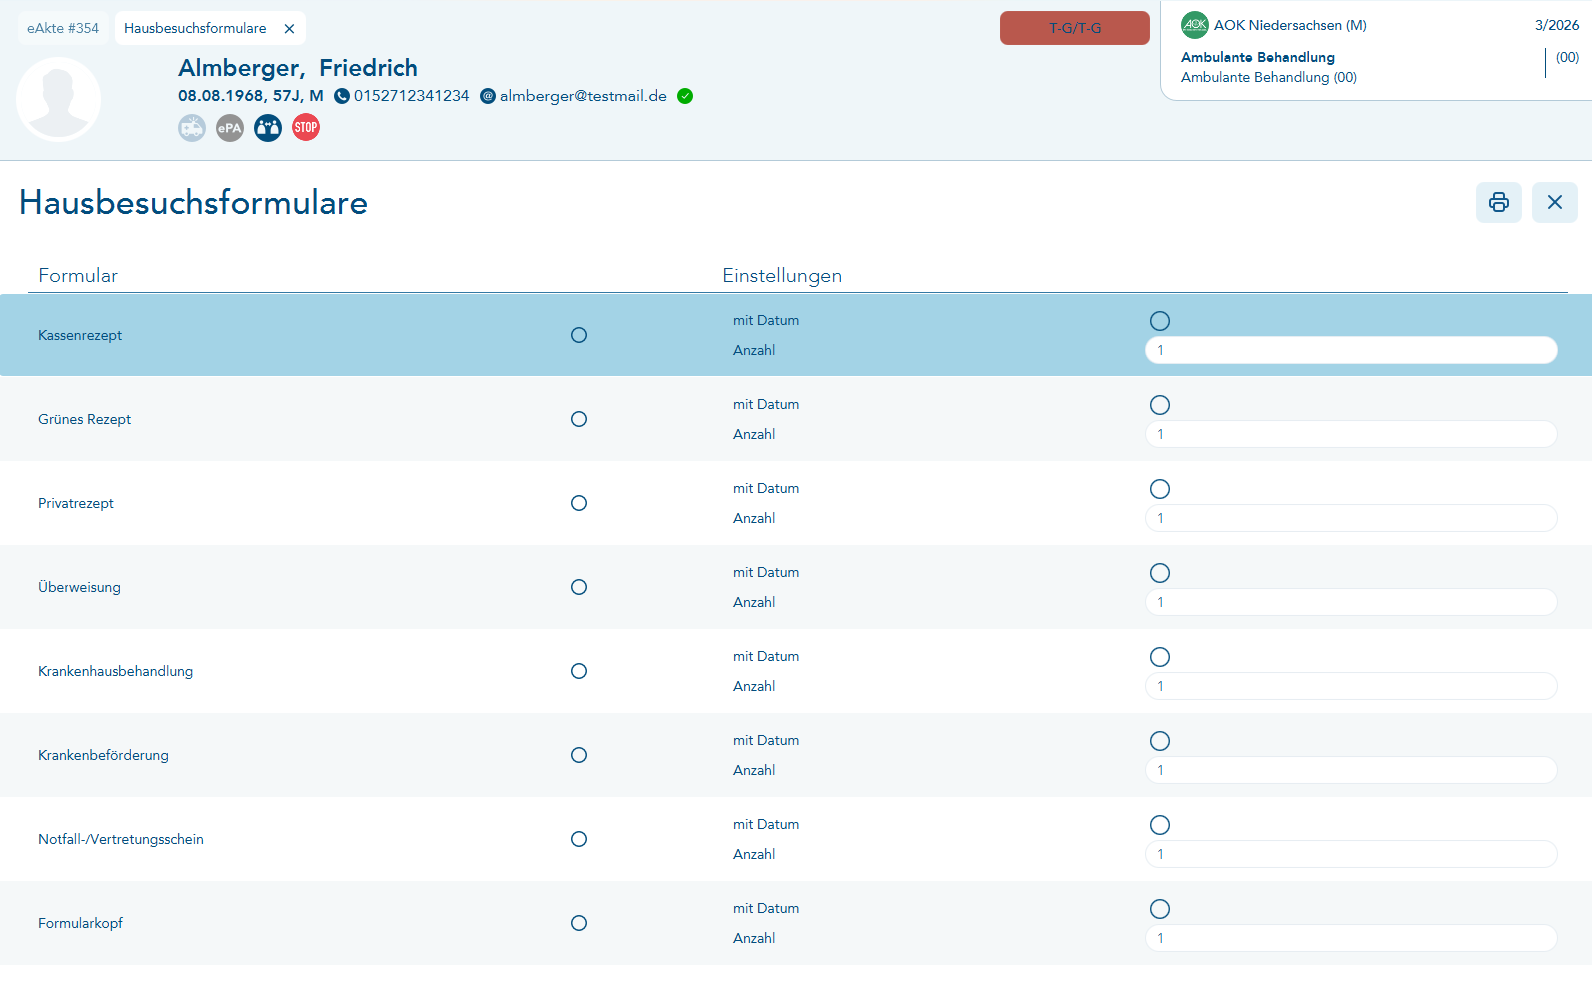Image resolution: width=1592 pixels, height=999 pixels.
Task: Select the Formularkopf form radio button
Action: 579,923
